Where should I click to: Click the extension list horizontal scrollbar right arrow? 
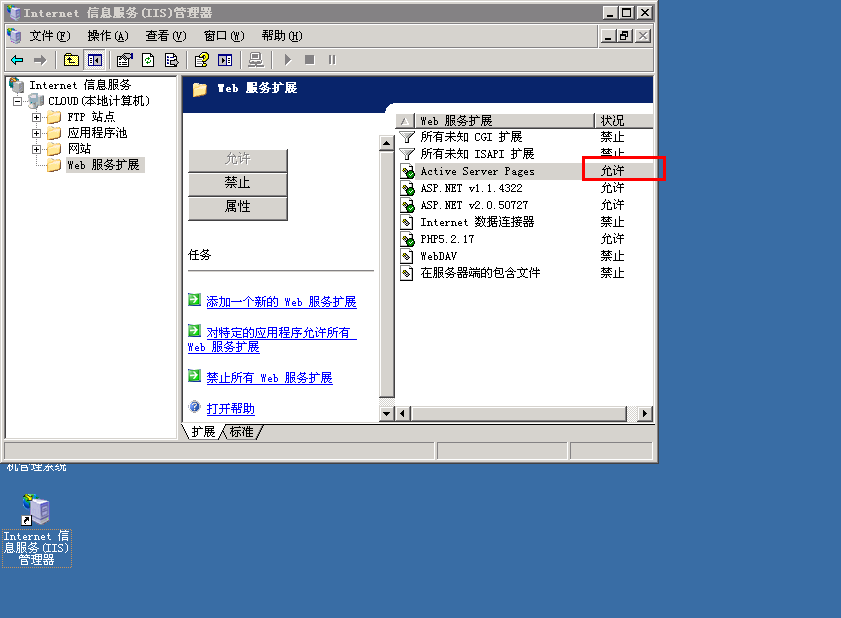pyautogui.click(x=645, y=414)
